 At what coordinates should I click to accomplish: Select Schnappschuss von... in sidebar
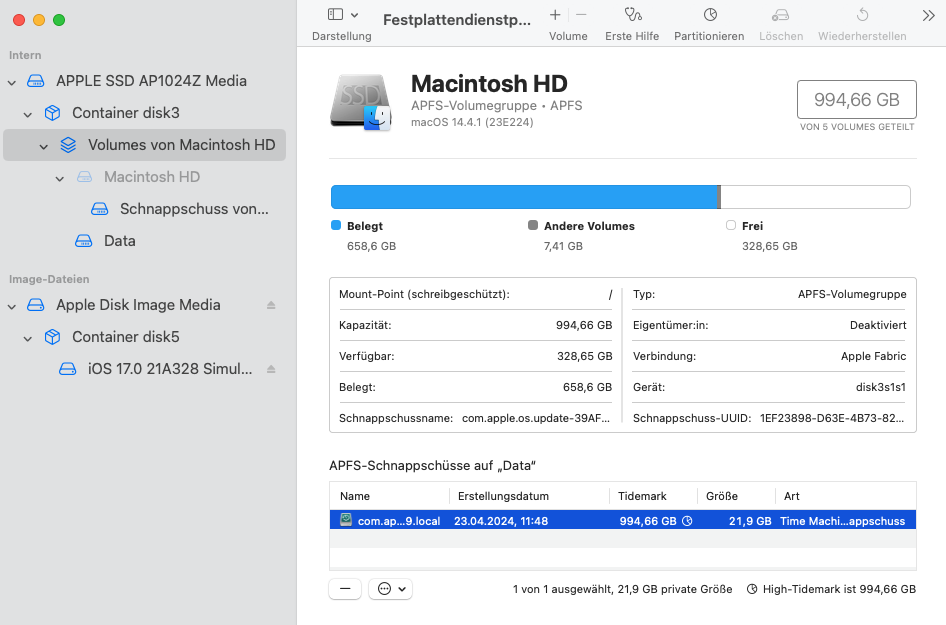[144, 209]
